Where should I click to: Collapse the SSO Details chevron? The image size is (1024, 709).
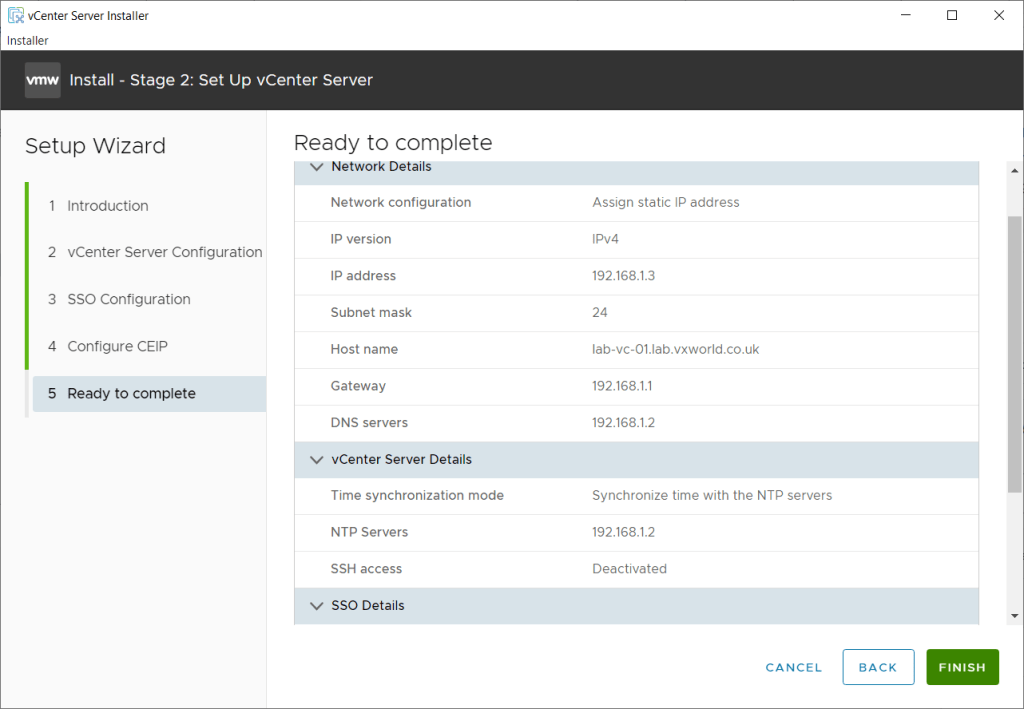coord(317,606)
